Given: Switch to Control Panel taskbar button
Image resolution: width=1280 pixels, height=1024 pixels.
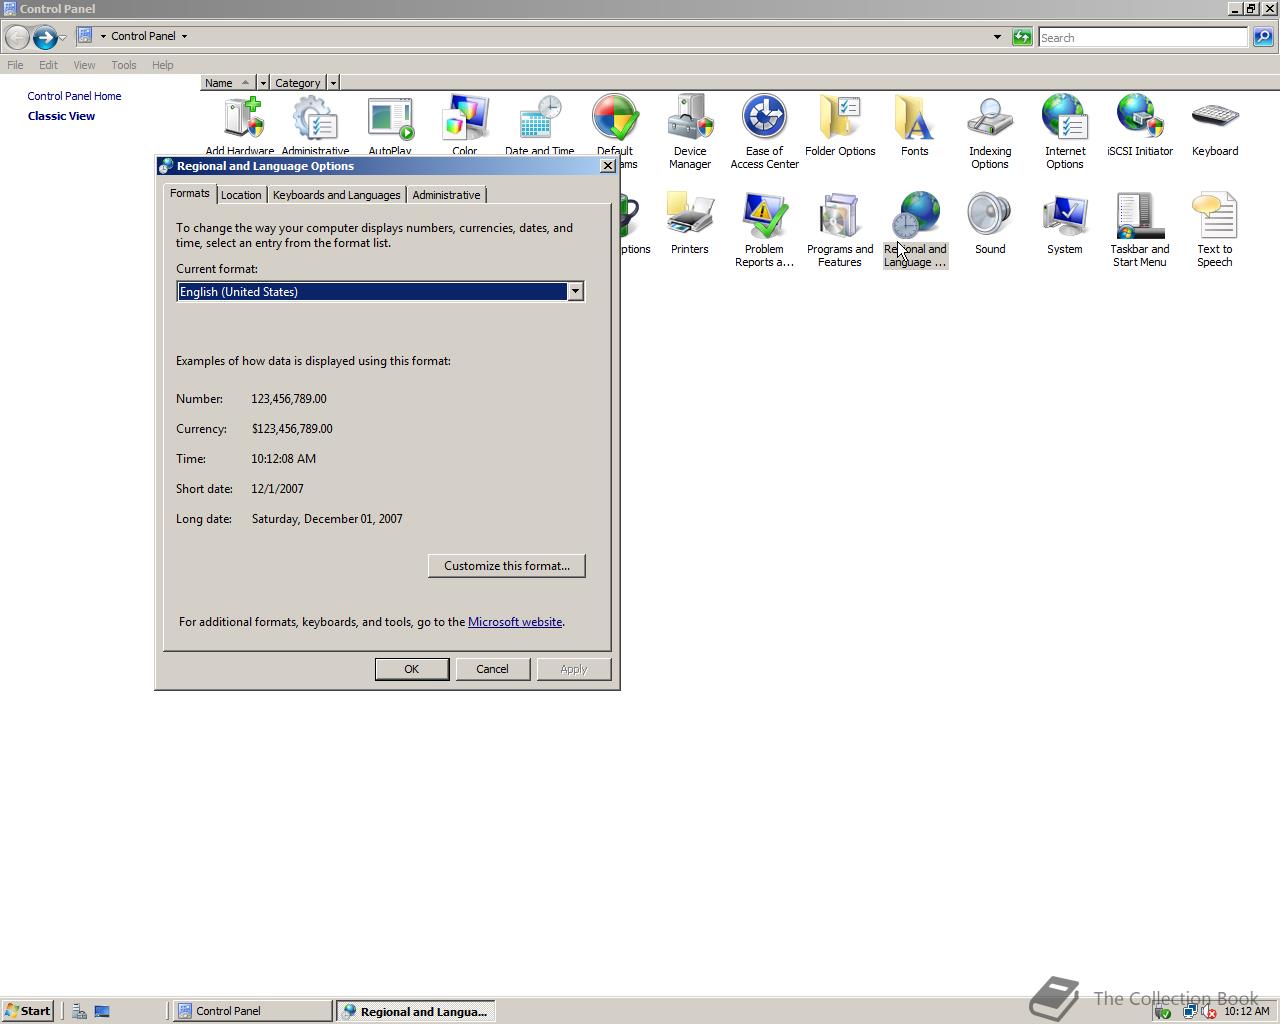Looking at the screenshot, I should tap(253, 1011).
